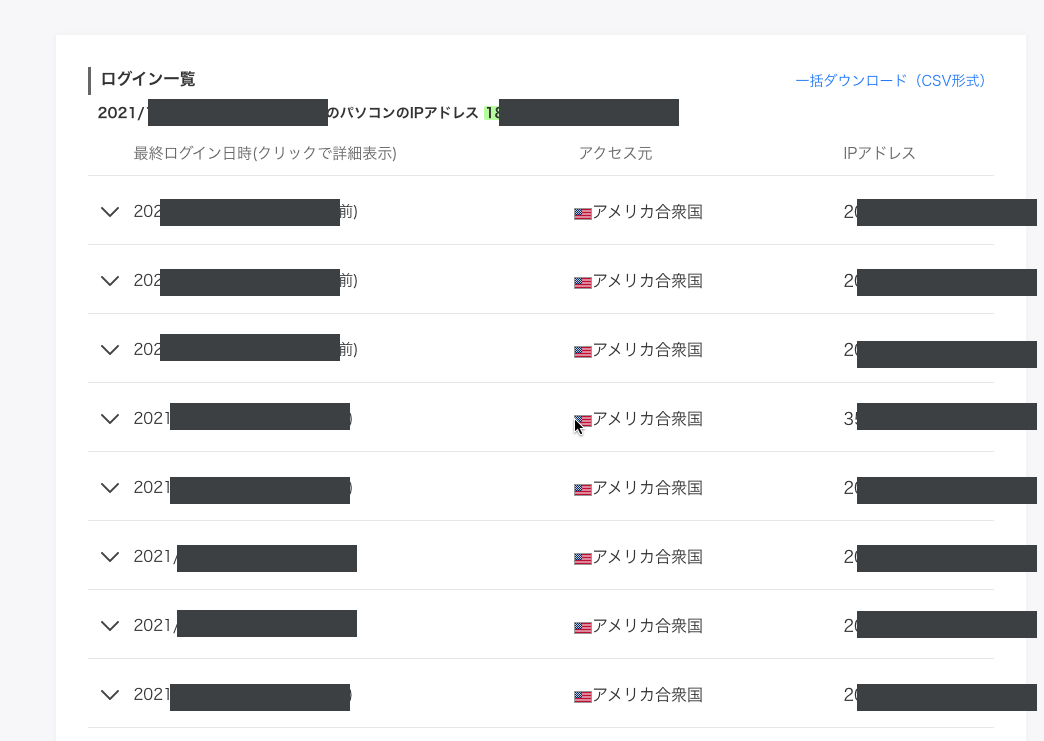Click the US flag in the seventh login row
1044x741 pixels.
click(582, 627)
